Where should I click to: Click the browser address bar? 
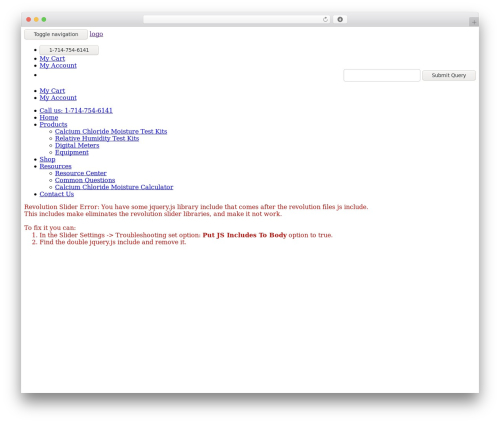tap(233, 19)
